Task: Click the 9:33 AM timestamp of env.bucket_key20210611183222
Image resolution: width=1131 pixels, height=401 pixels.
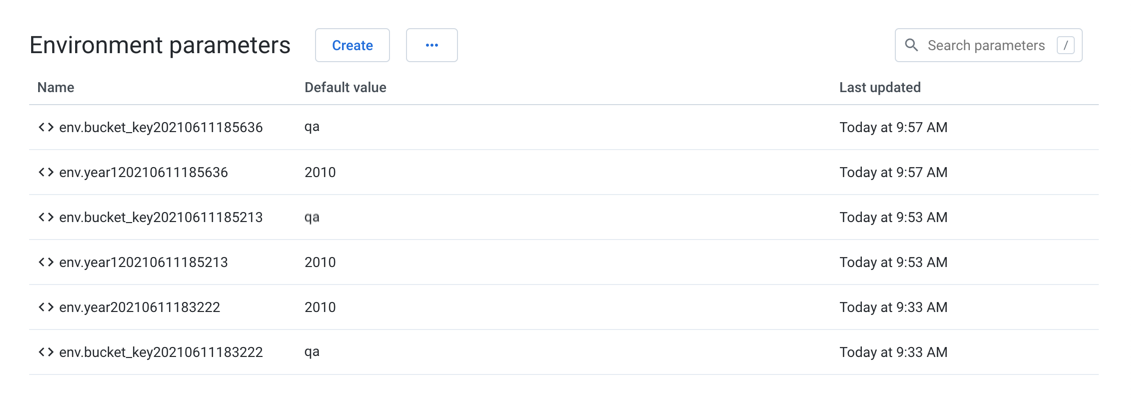Action: point(893,352)
